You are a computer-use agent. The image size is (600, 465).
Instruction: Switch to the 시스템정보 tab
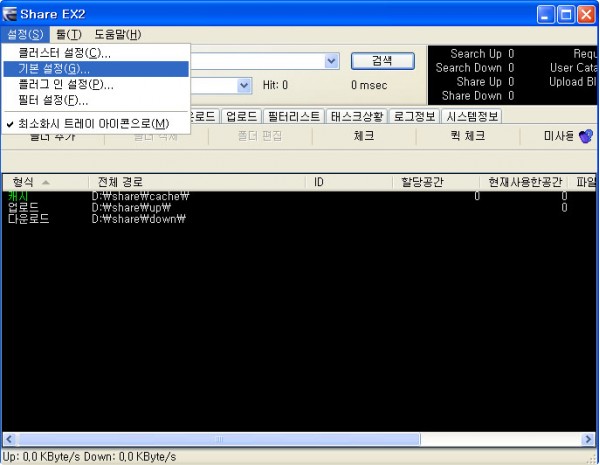pos(472,116)
